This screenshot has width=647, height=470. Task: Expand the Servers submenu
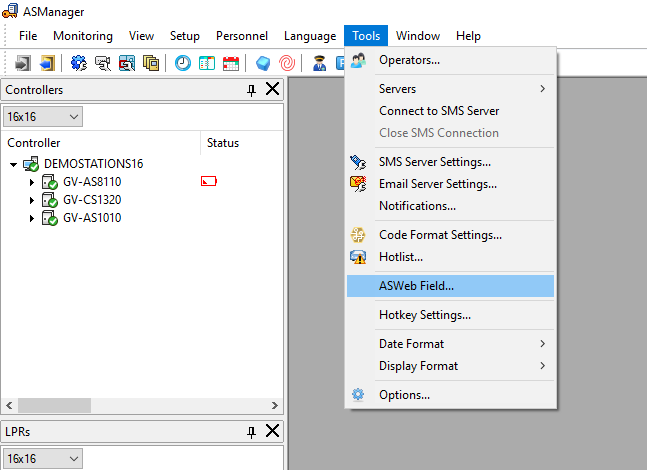pyautogui.click(x=450, y=89)
